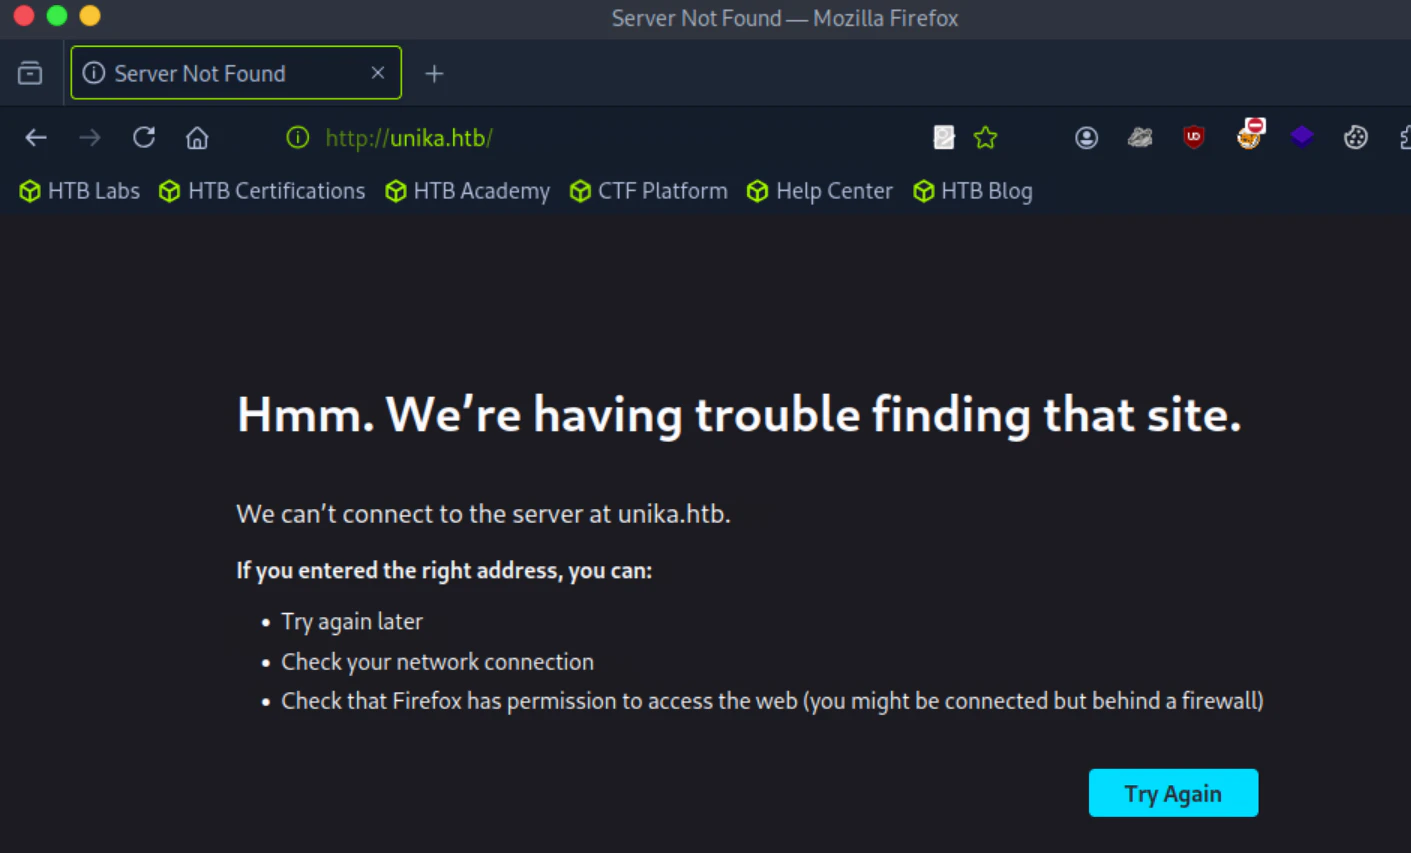Open the Firefox account menu
Screen dimensions: 1411x853
[1087, 138]
